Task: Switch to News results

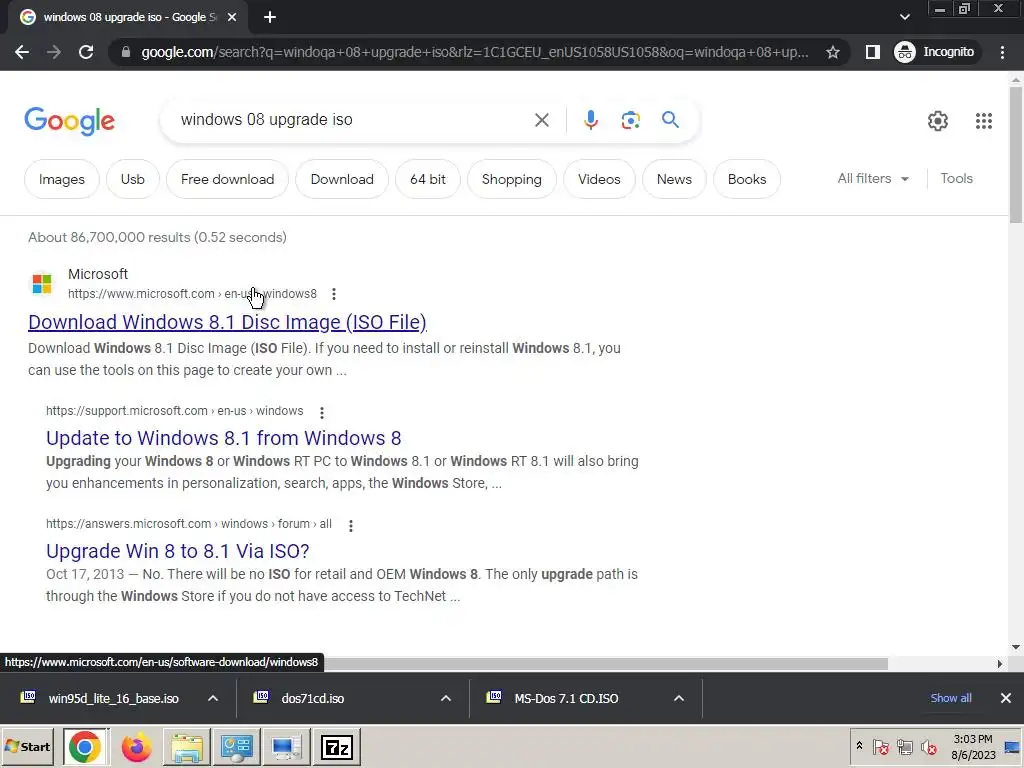Action: [x=674, y=179]
